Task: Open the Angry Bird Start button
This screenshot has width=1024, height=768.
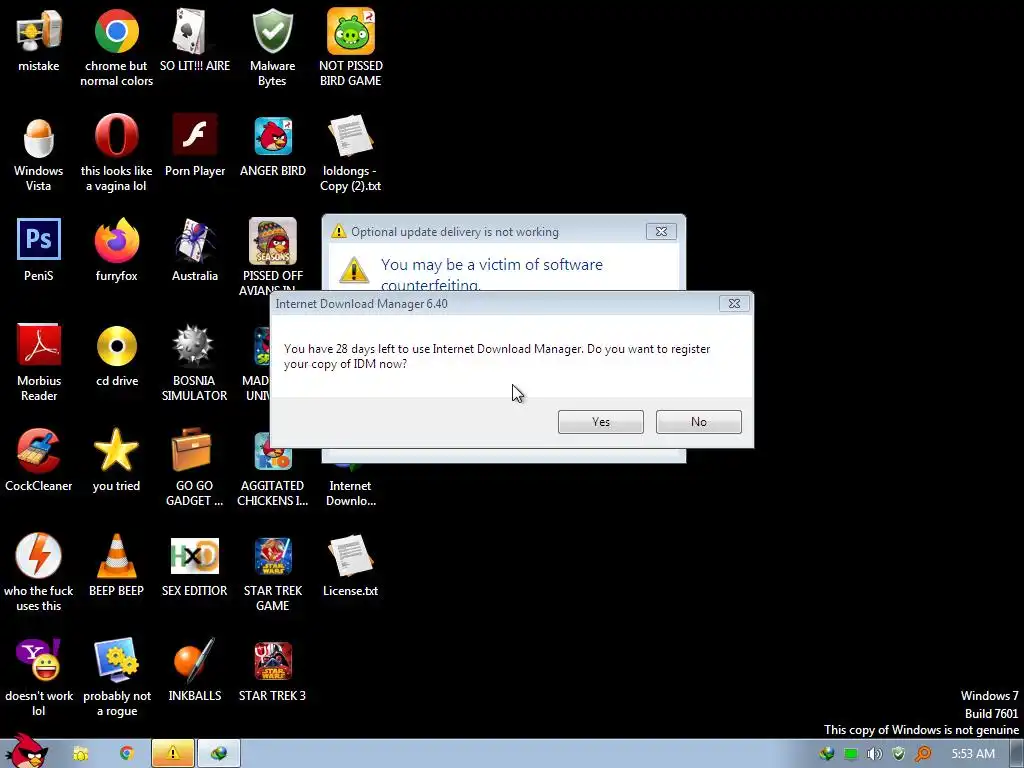Action: coord(26,751)
